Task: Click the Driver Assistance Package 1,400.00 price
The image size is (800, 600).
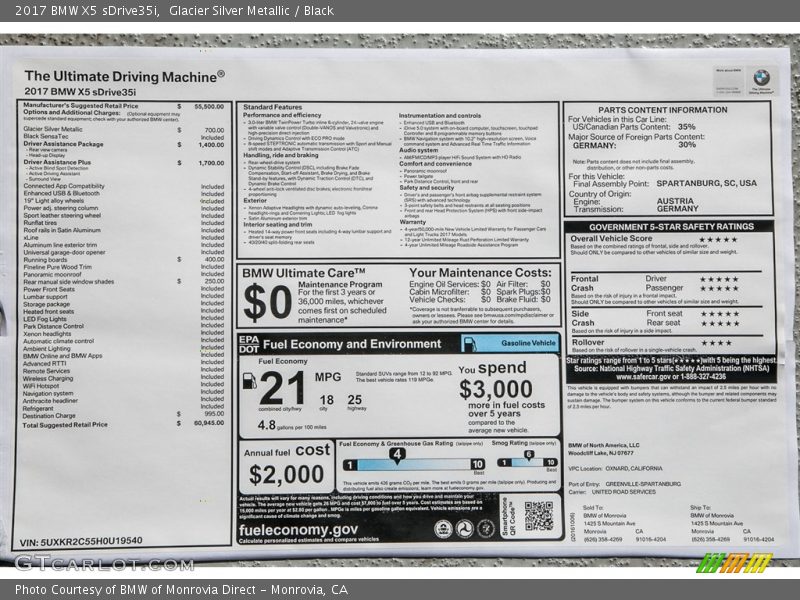Action: (x=211, y=145)
